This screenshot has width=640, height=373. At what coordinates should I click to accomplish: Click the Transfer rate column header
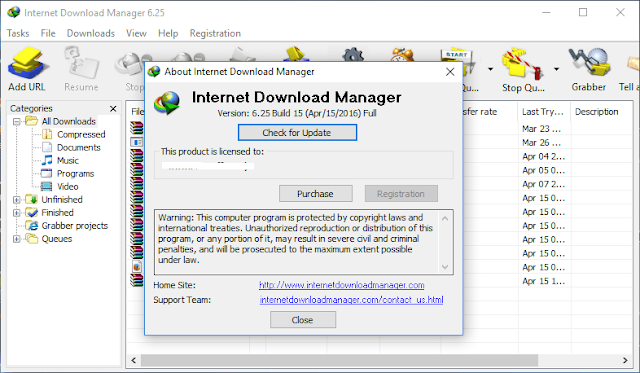tap(480, 112)
